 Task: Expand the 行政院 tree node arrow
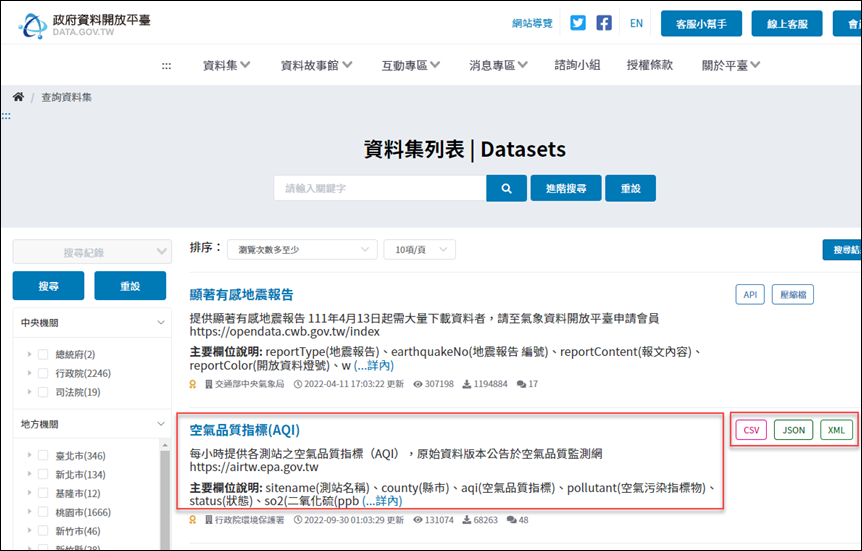pyautogui.click(x=29, y=373)
